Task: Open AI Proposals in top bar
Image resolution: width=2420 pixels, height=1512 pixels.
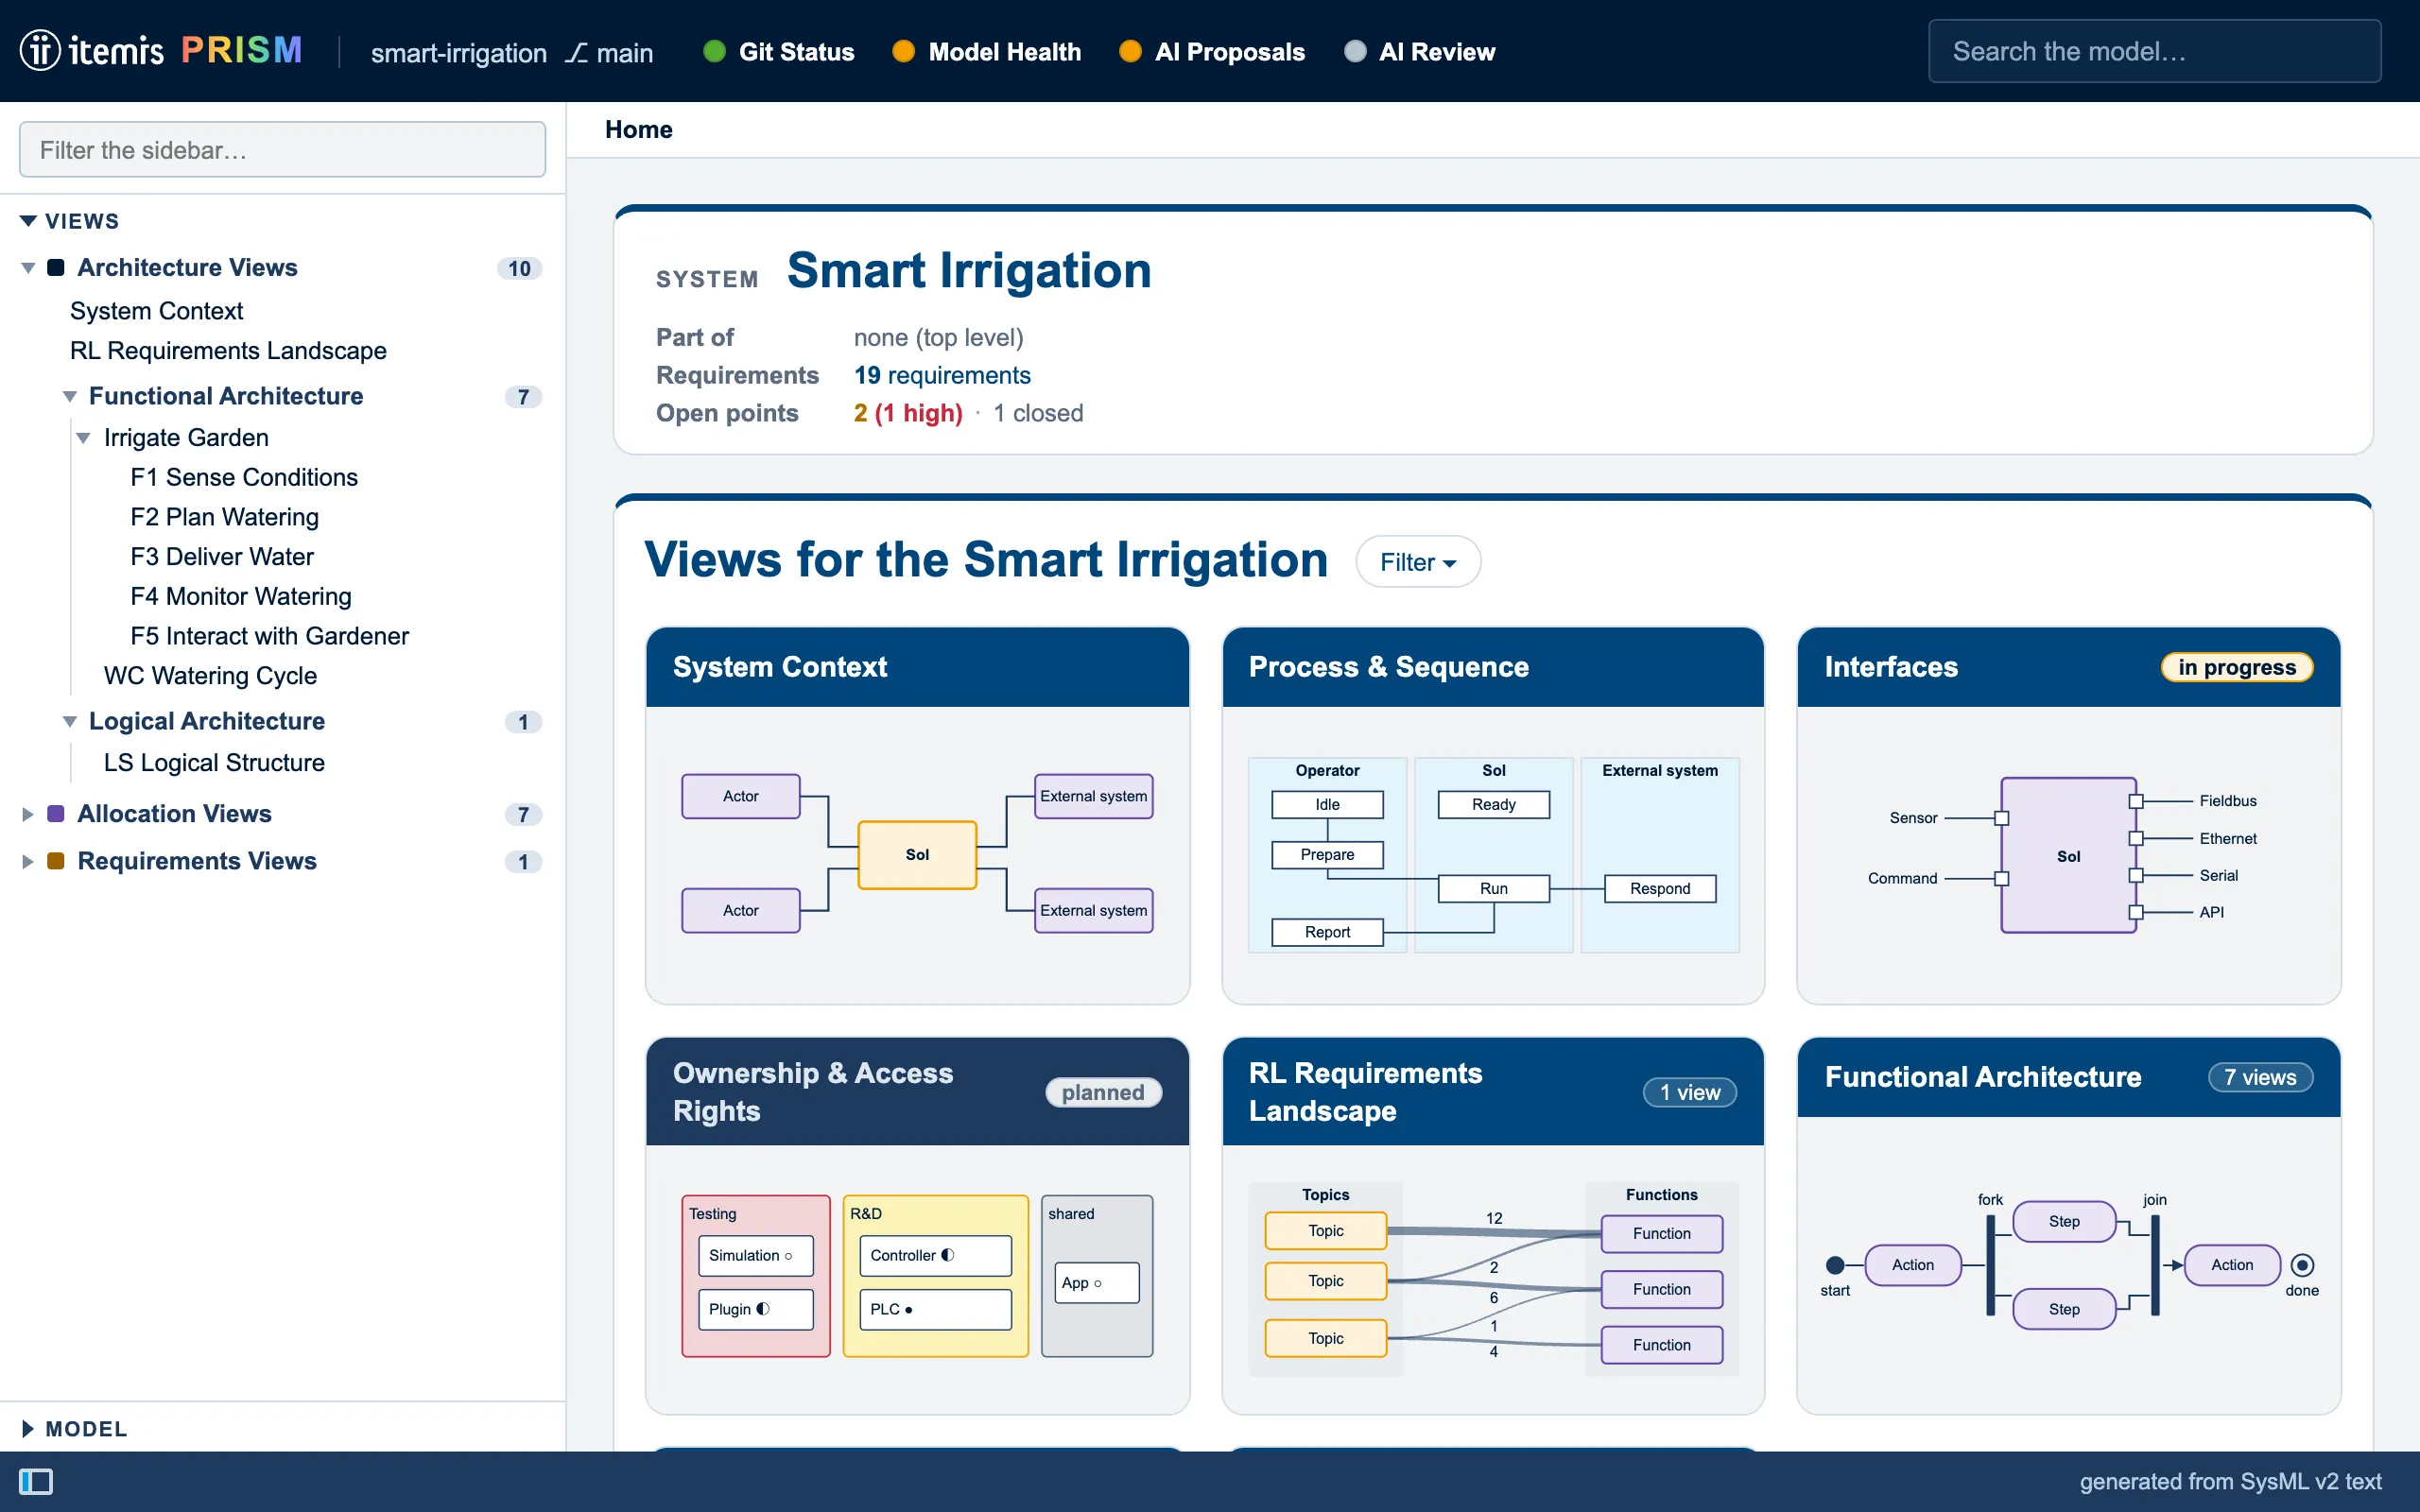Action: 1212,51
